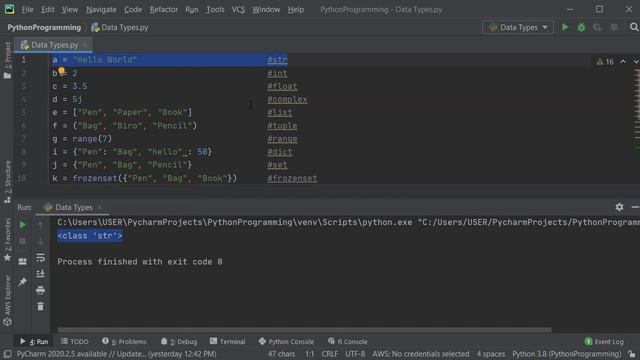Clear run output with the trash icon
The width and height of the screenshot is (640, 360).
coord(40,306)
